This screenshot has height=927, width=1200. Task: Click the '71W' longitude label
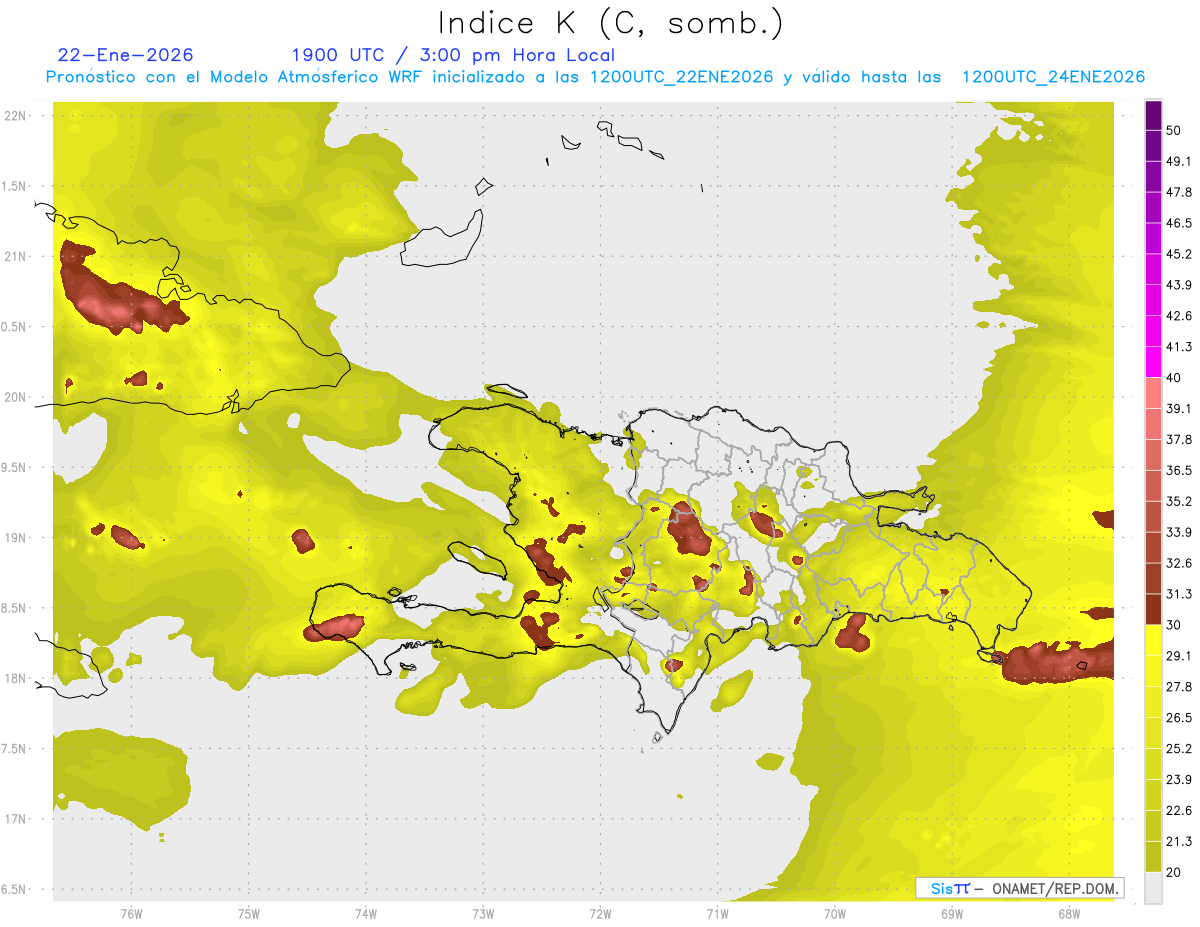[x=717, y=913]
